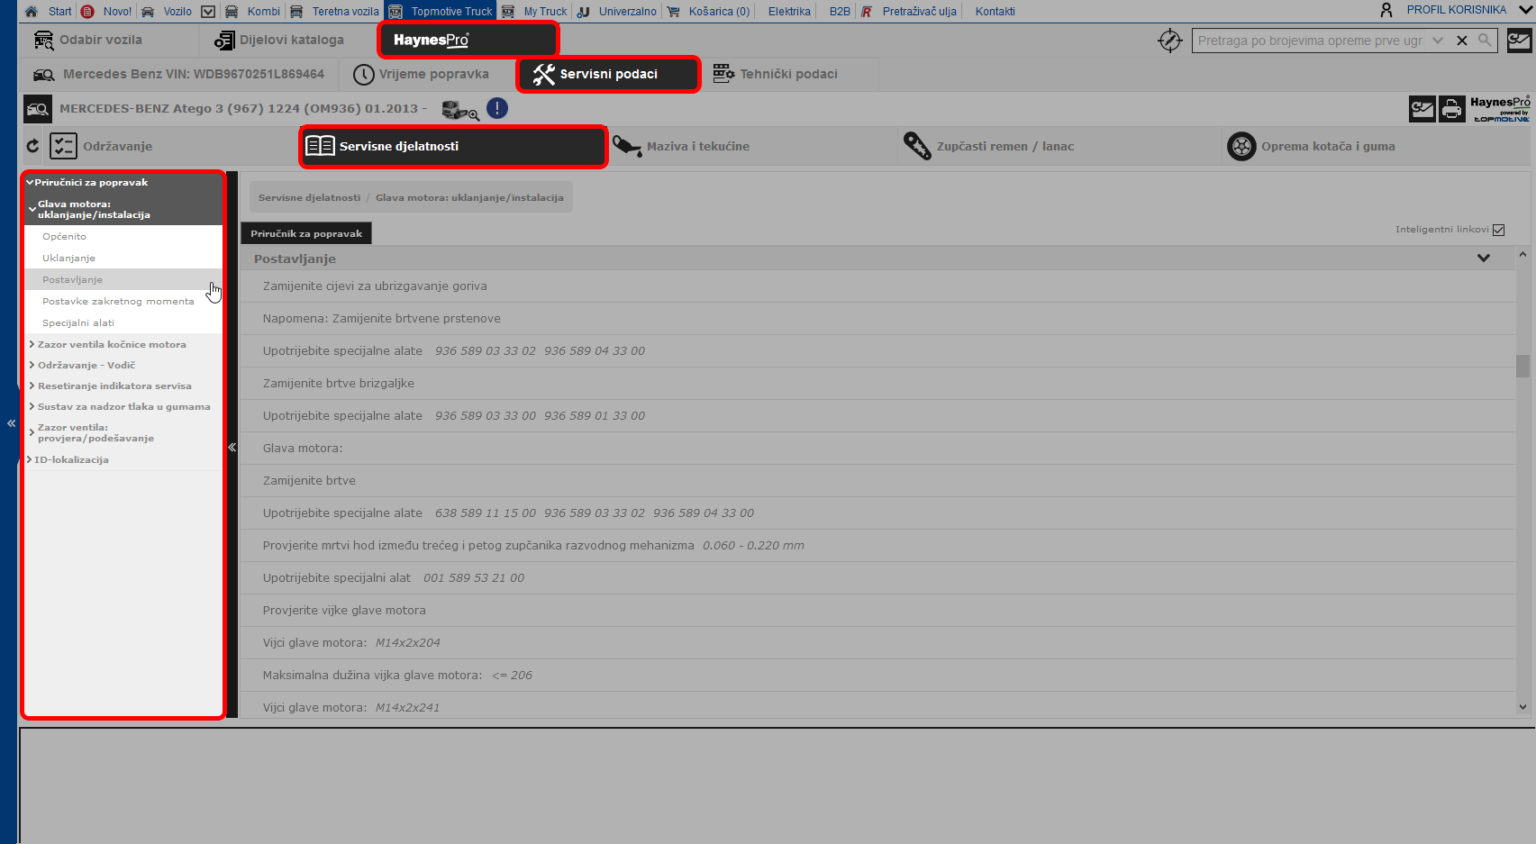The image size is (1536, 844).
Task: Click the far-left blue bar collapse arrows
Action: coord(11,423)
